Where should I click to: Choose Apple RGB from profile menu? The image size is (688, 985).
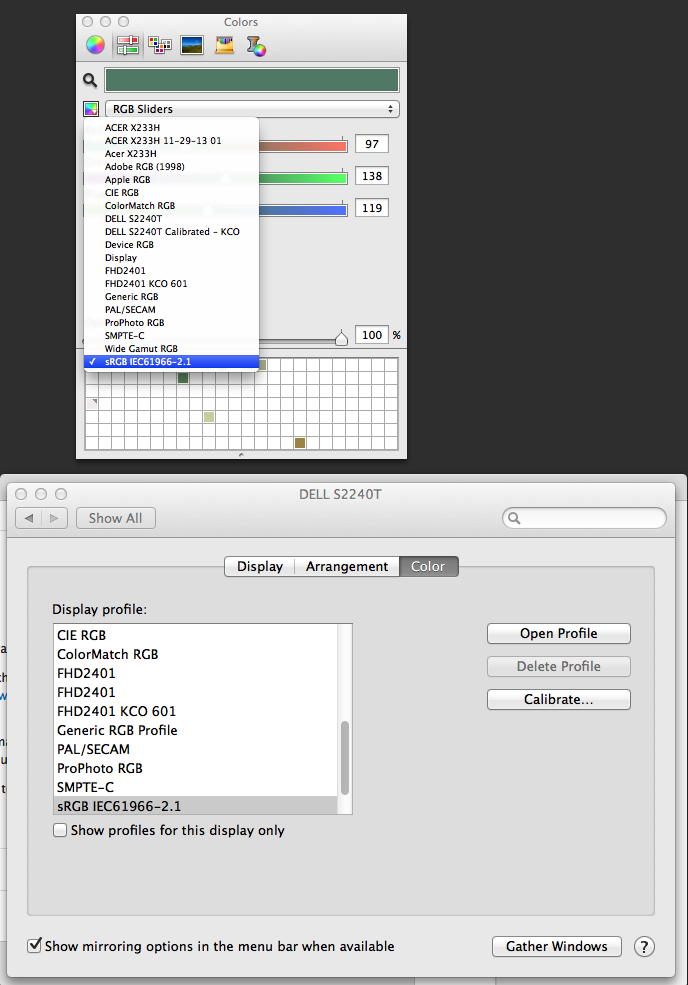pyautogui.click(x=172, y=180)
